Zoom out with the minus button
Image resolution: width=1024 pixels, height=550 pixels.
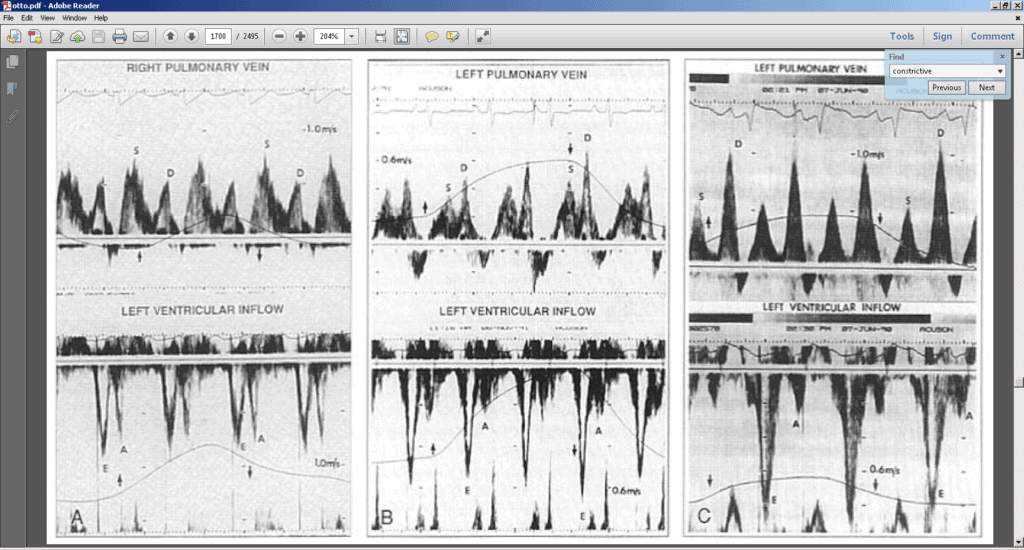click(x=279, y=37)
